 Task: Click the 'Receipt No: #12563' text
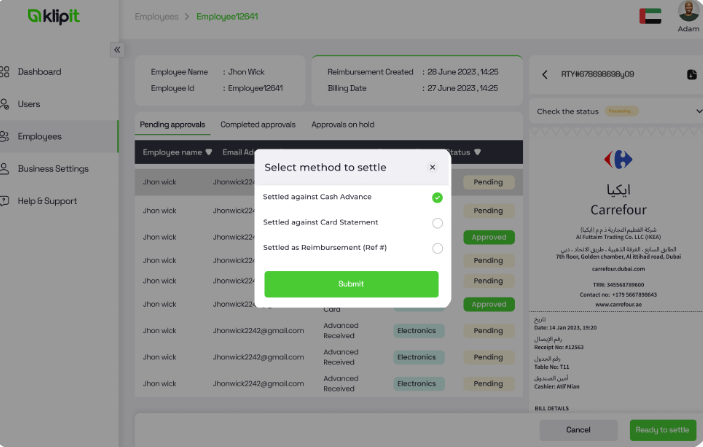pos(559,347)
